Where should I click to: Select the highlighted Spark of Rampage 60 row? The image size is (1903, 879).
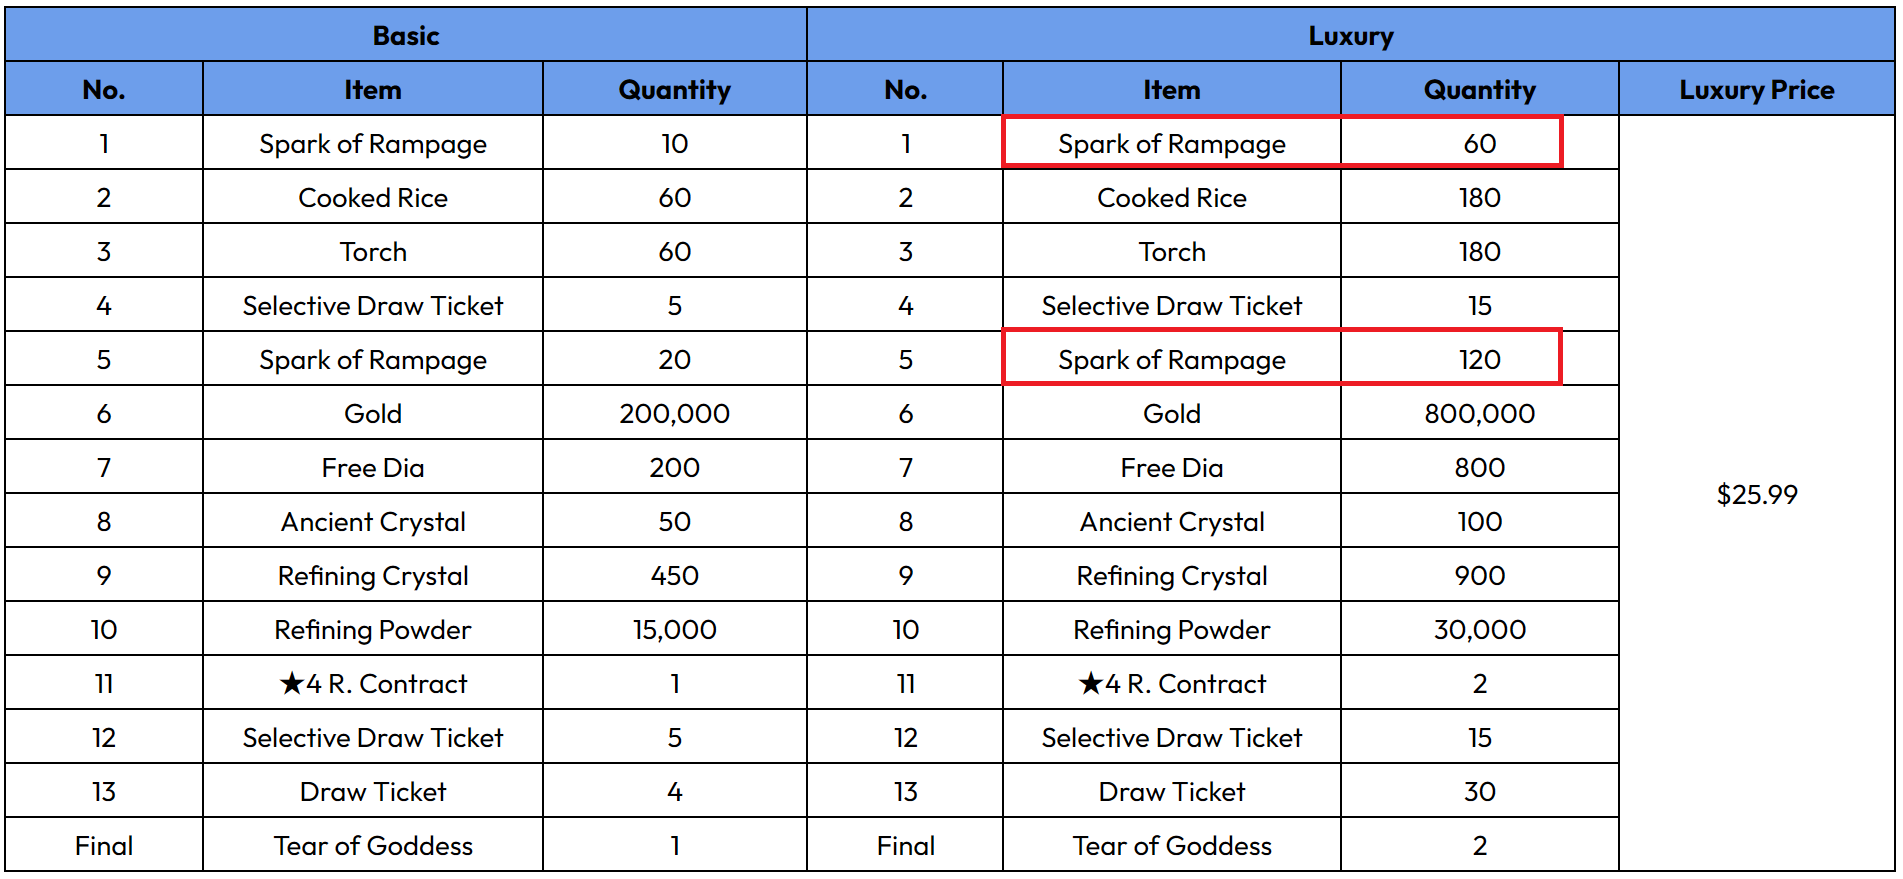click(x=1282, y=142)
